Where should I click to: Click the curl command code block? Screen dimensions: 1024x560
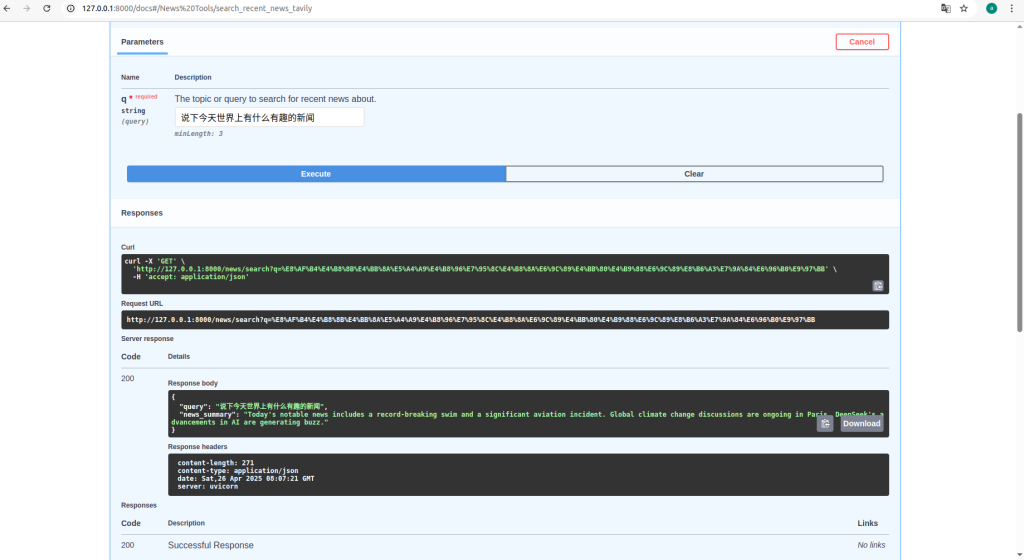pyautogui.click(x=505, y=273)
